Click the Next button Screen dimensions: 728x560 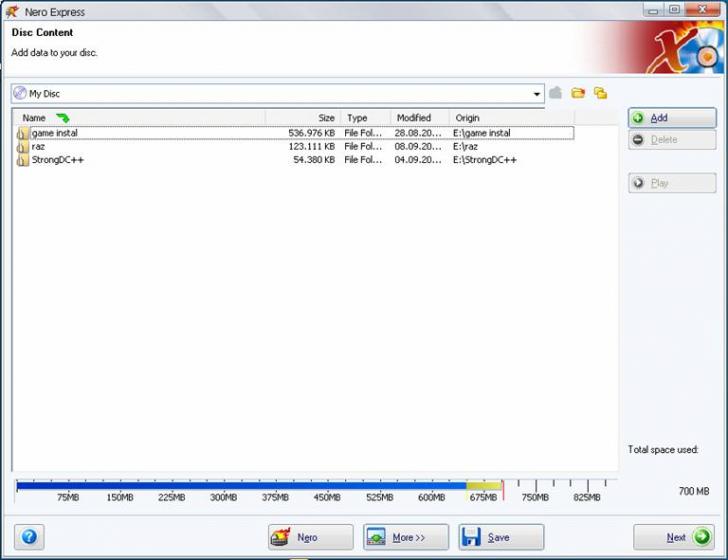point(676,537)
